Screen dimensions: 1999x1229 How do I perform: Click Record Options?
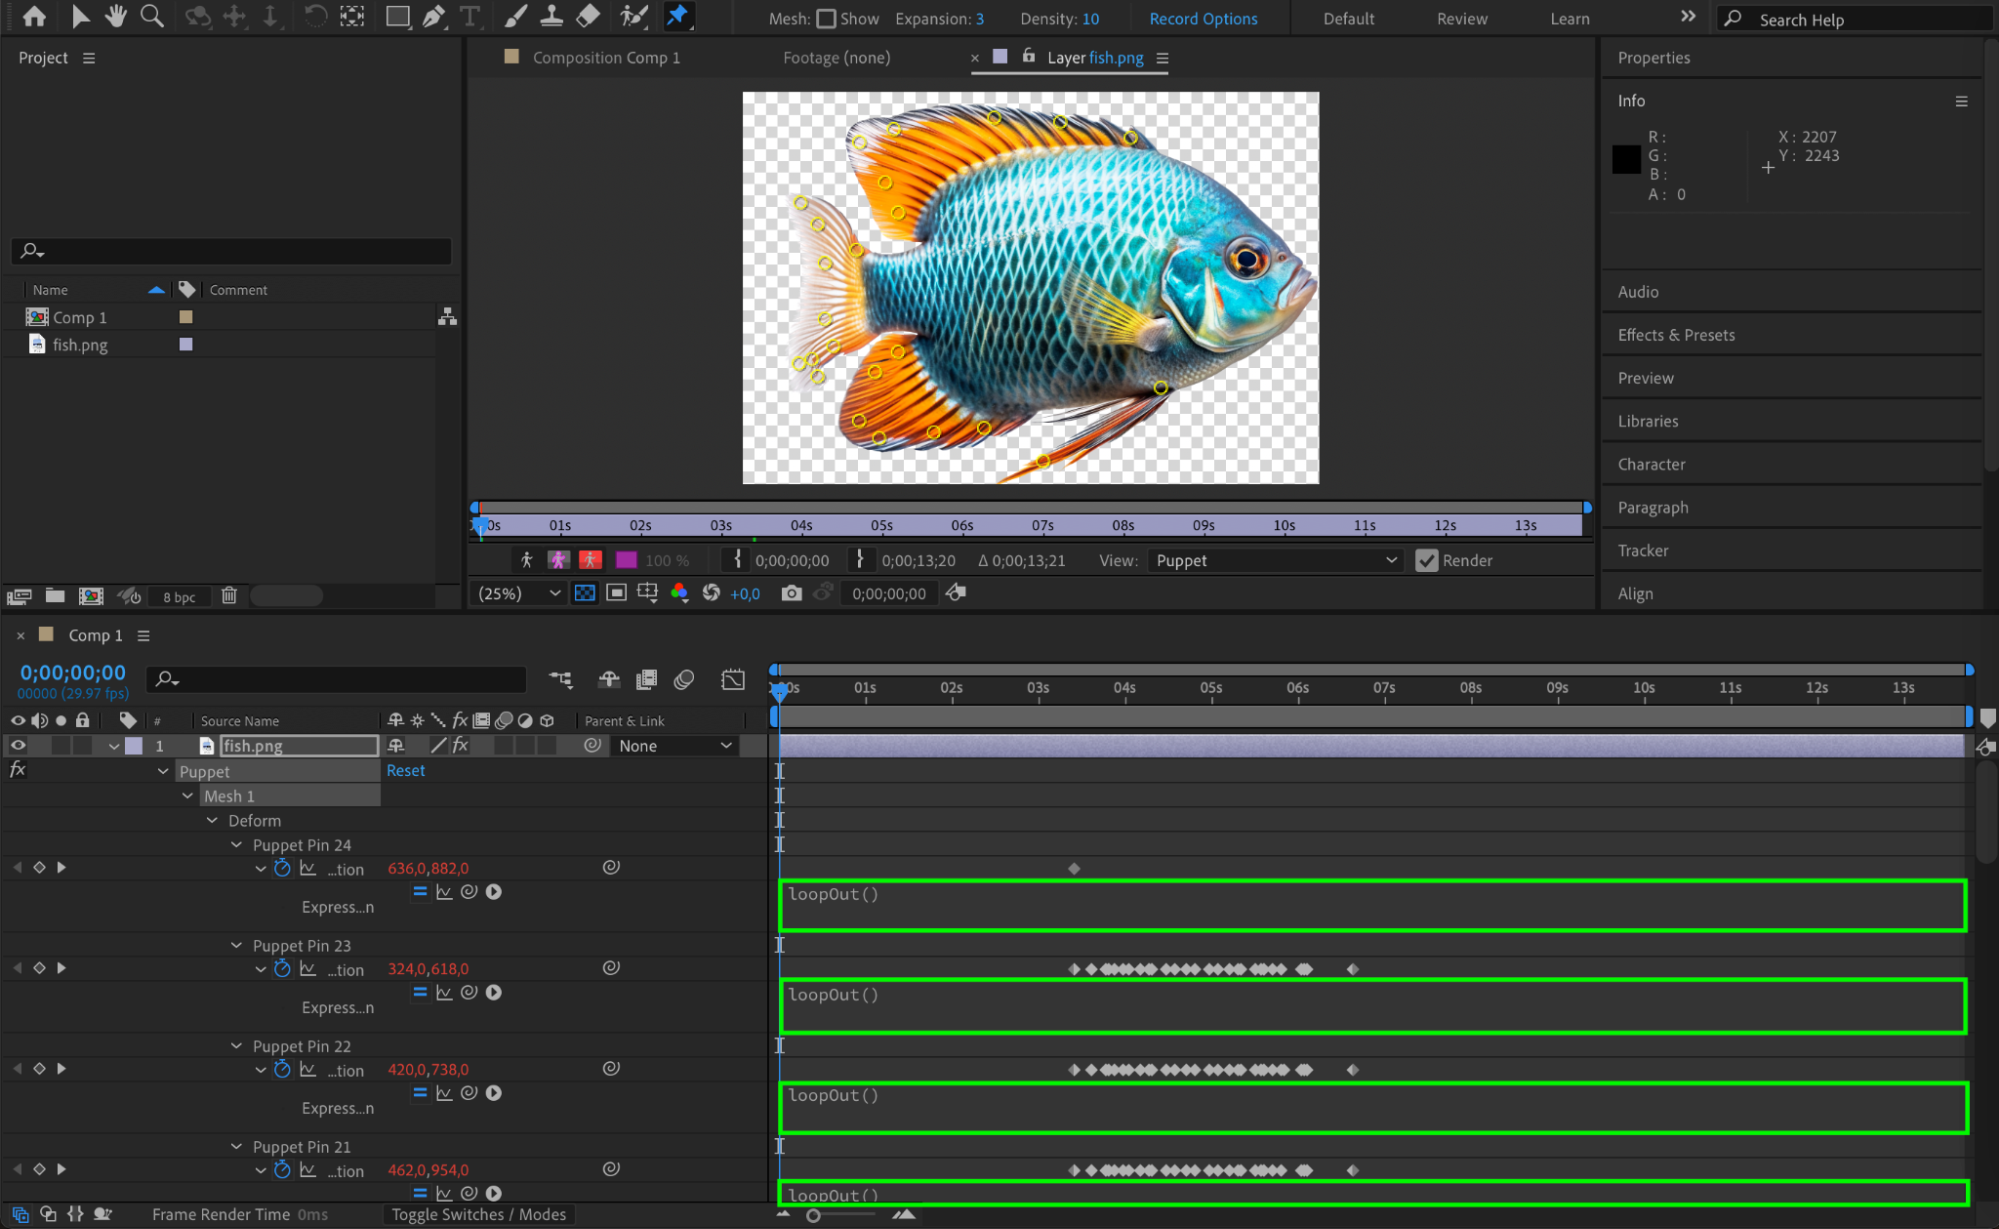click(x=1203, y=19)
